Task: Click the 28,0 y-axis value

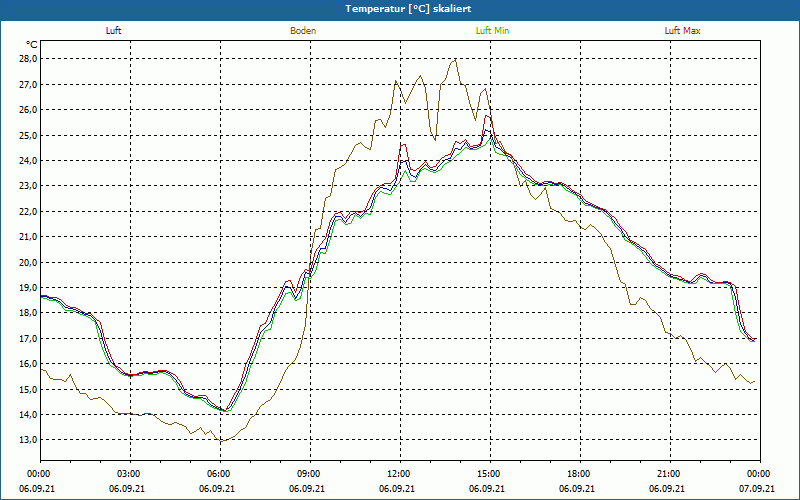Action: [x=28, y=59]
